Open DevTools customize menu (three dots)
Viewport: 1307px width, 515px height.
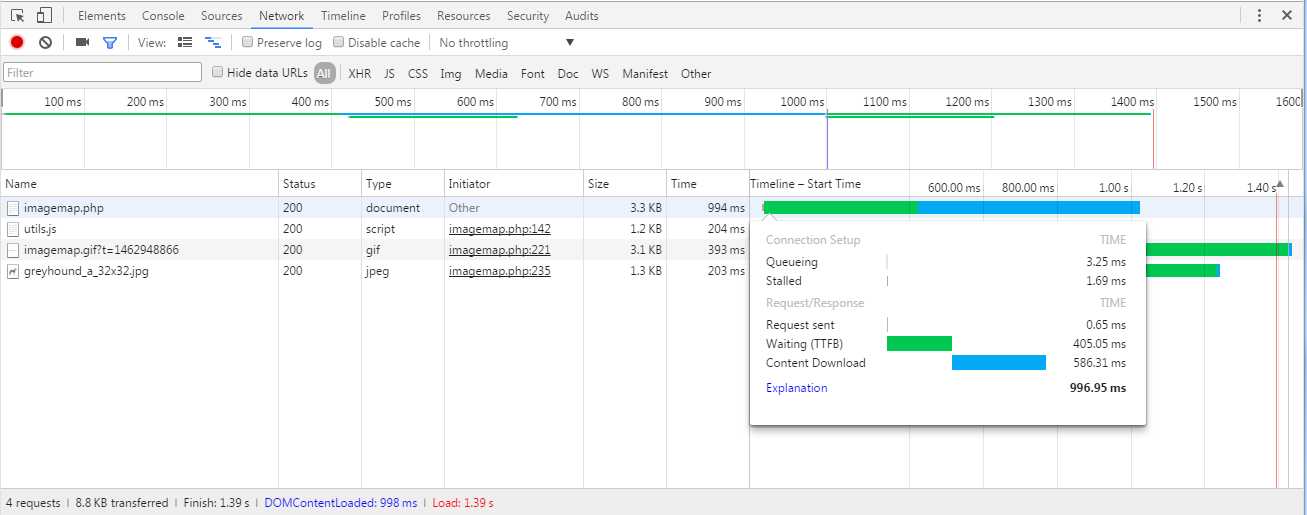coord(1259,15)
